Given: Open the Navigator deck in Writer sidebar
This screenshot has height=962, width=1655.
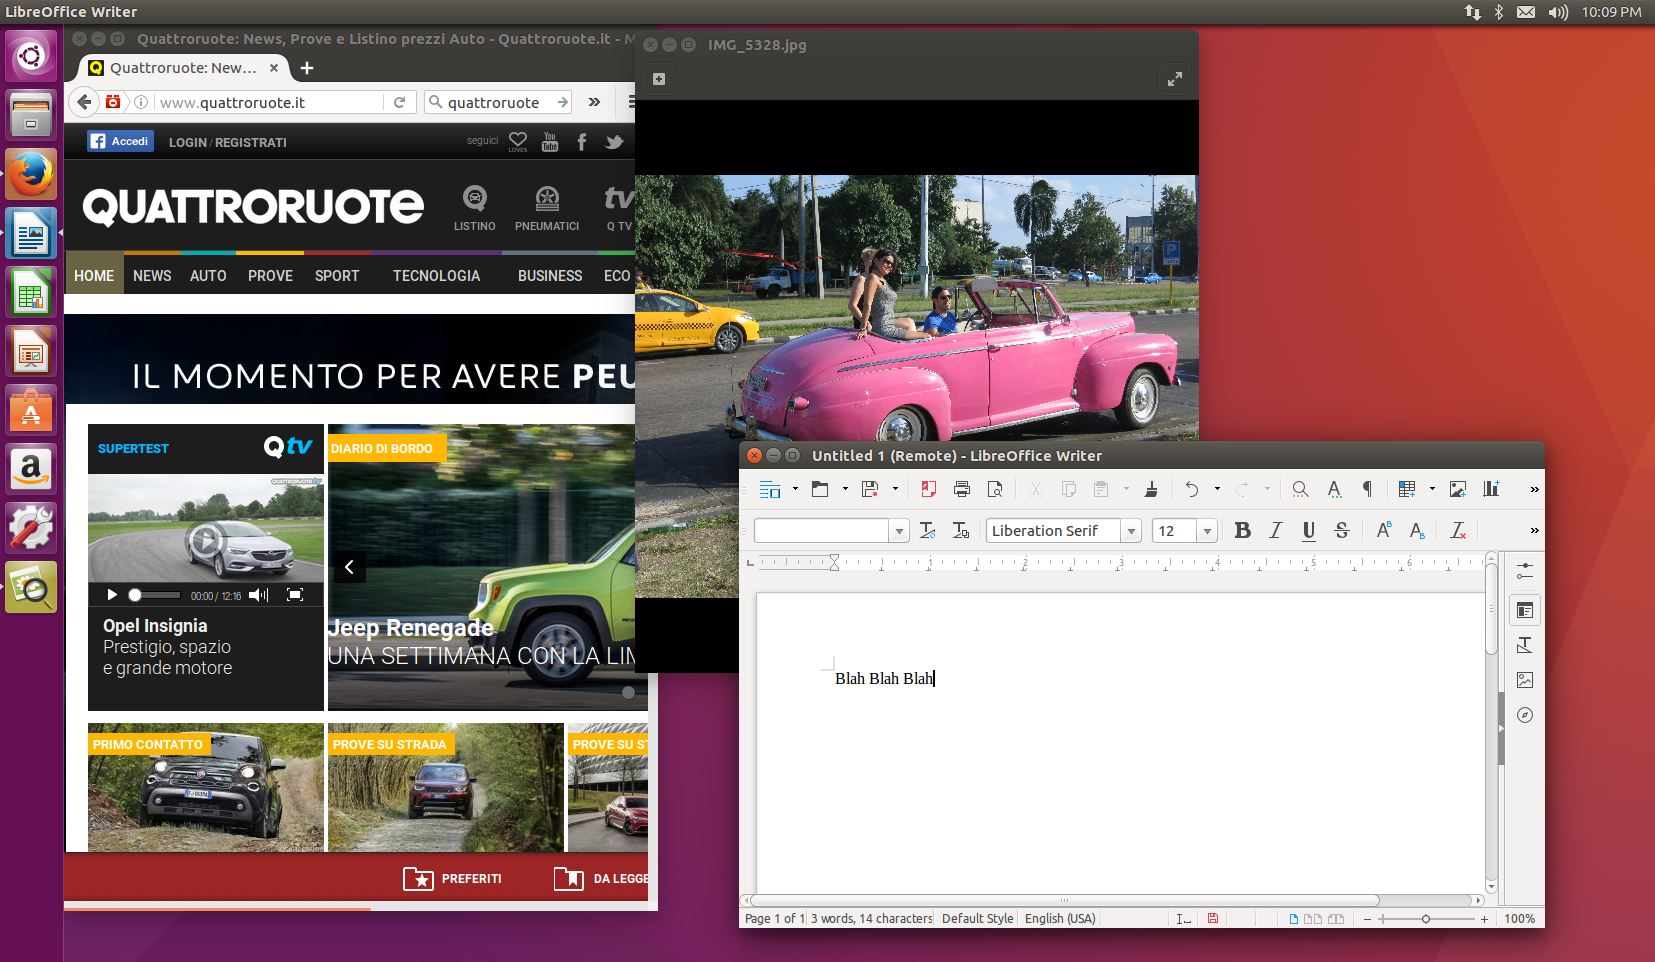Looking at the screenshot, I should point(1525,715).
